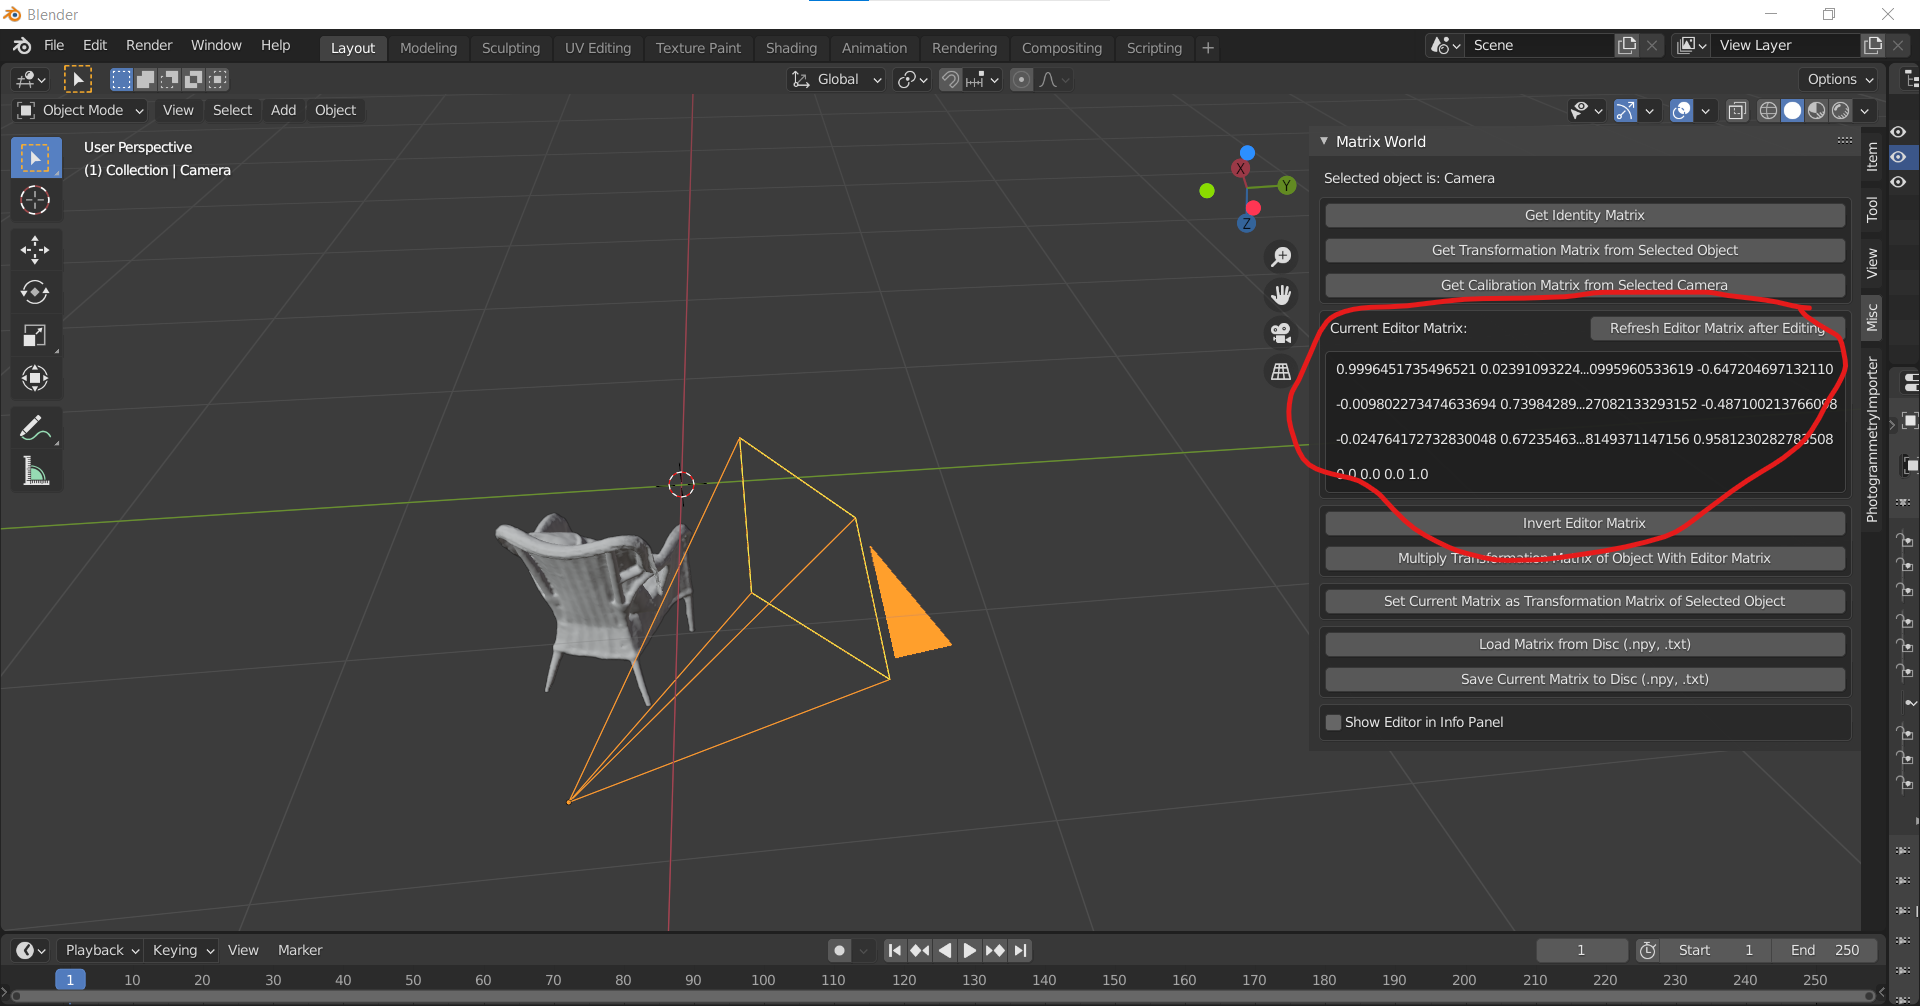
Task: Select the Rotate tool
Action: [36, 292]
